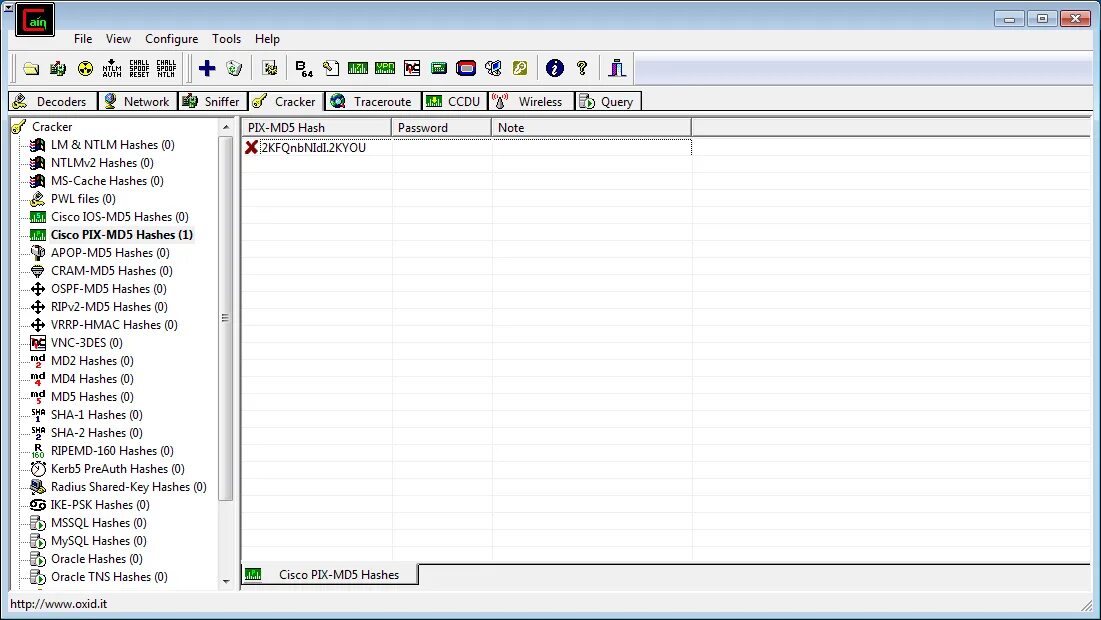The height and width of the screenshot is (620, 1101).
Task: Open the View menu
Action: click(118, 39)
